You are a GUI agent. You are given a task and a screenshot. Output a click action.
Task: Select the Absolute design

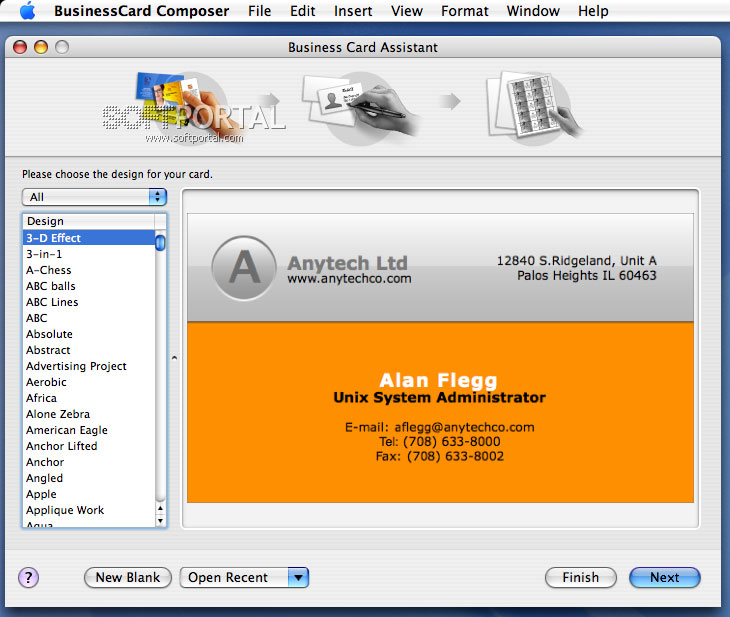click(x=89, y=334)
